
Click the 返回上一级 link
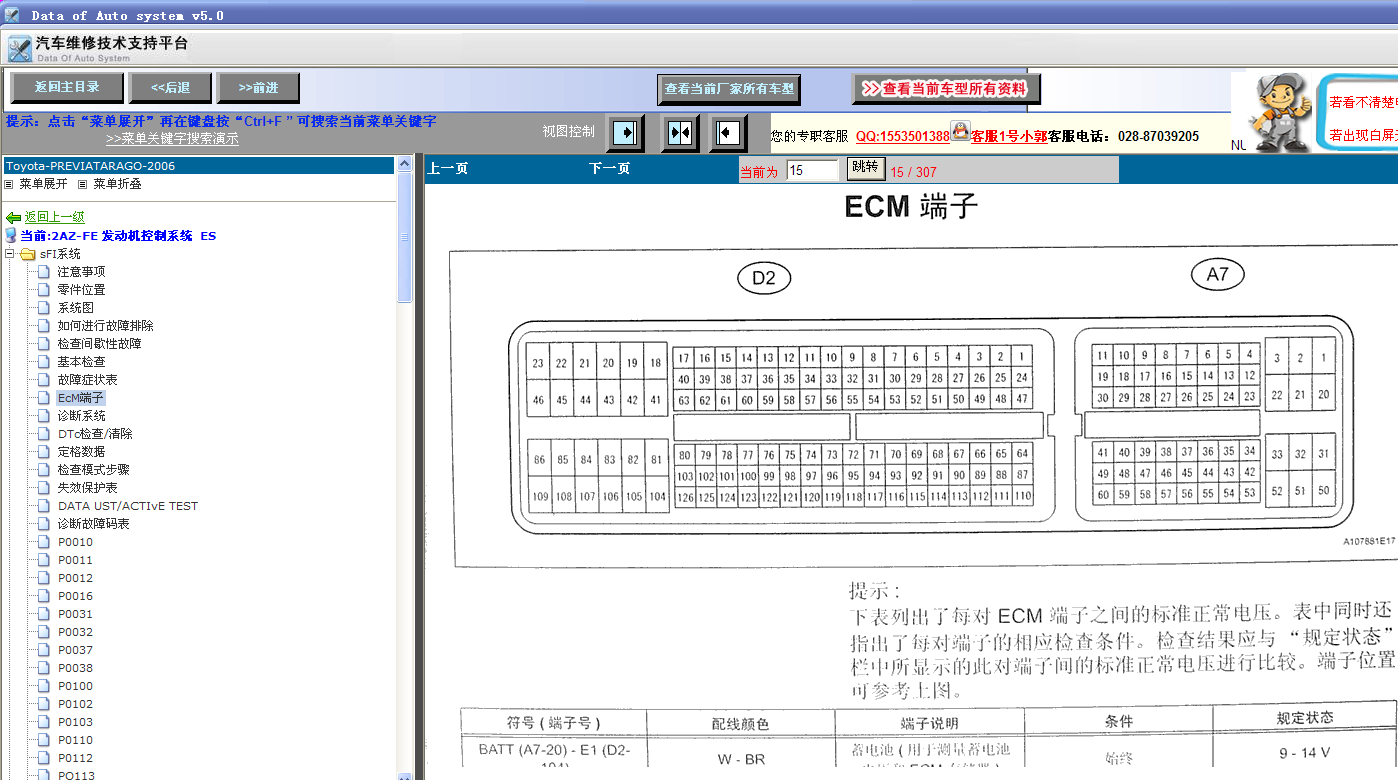click(x=55, y=217)
